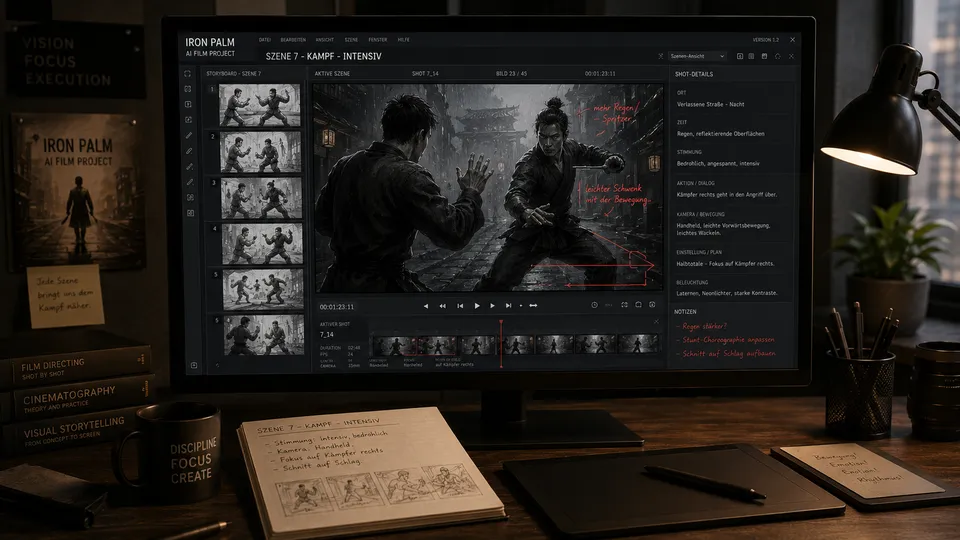
Task: Select storyboard thumbnail number 2
Action: click(x=261, y=152)
